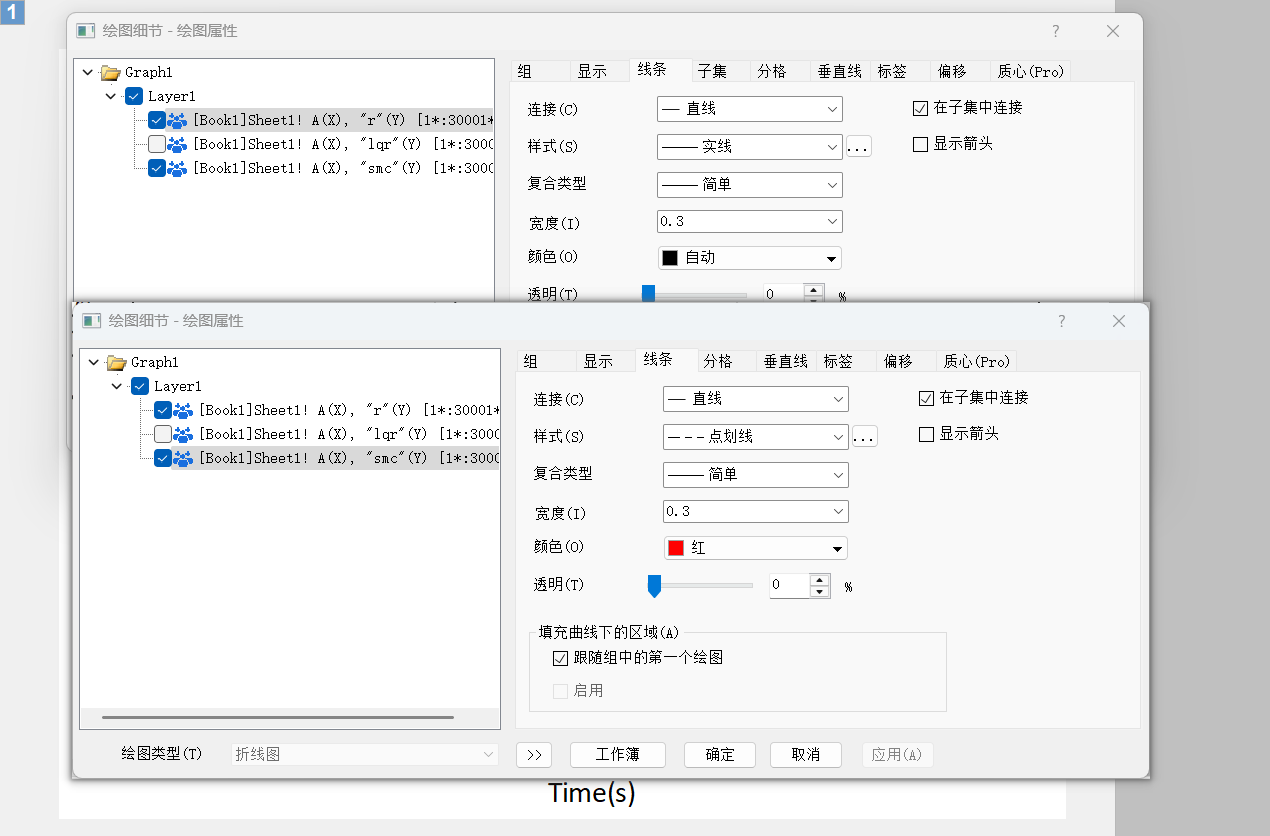This screenshot has width=1270, height=836.
Task: Open the 红 color dropdown
Action: pyautogui.click(x=755, y=548)
